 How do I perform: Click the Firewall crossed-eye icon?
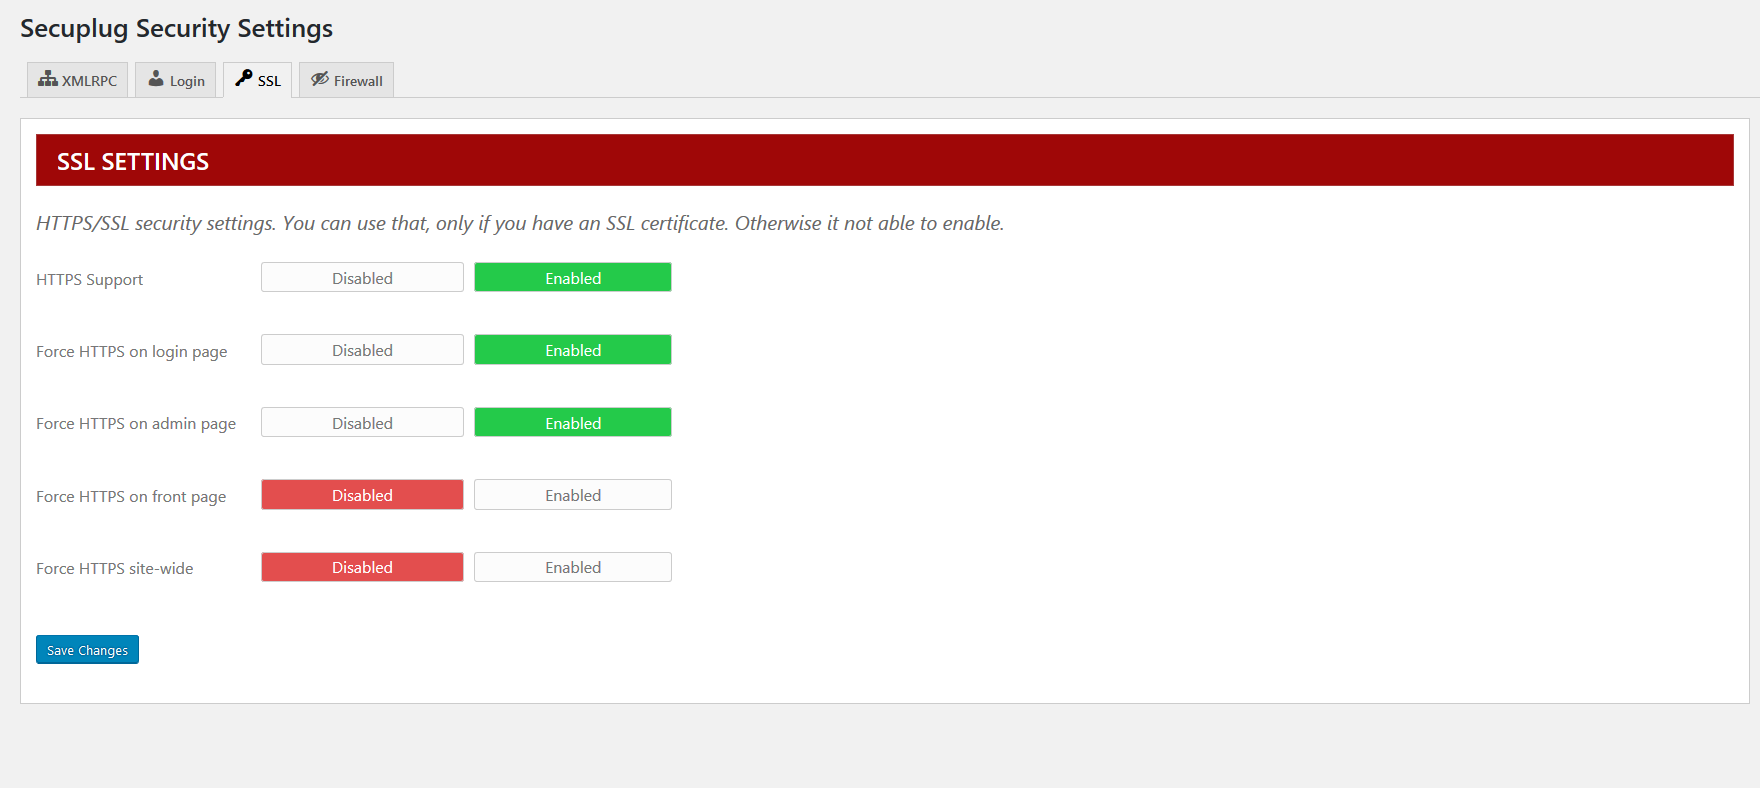pos(320,79)
